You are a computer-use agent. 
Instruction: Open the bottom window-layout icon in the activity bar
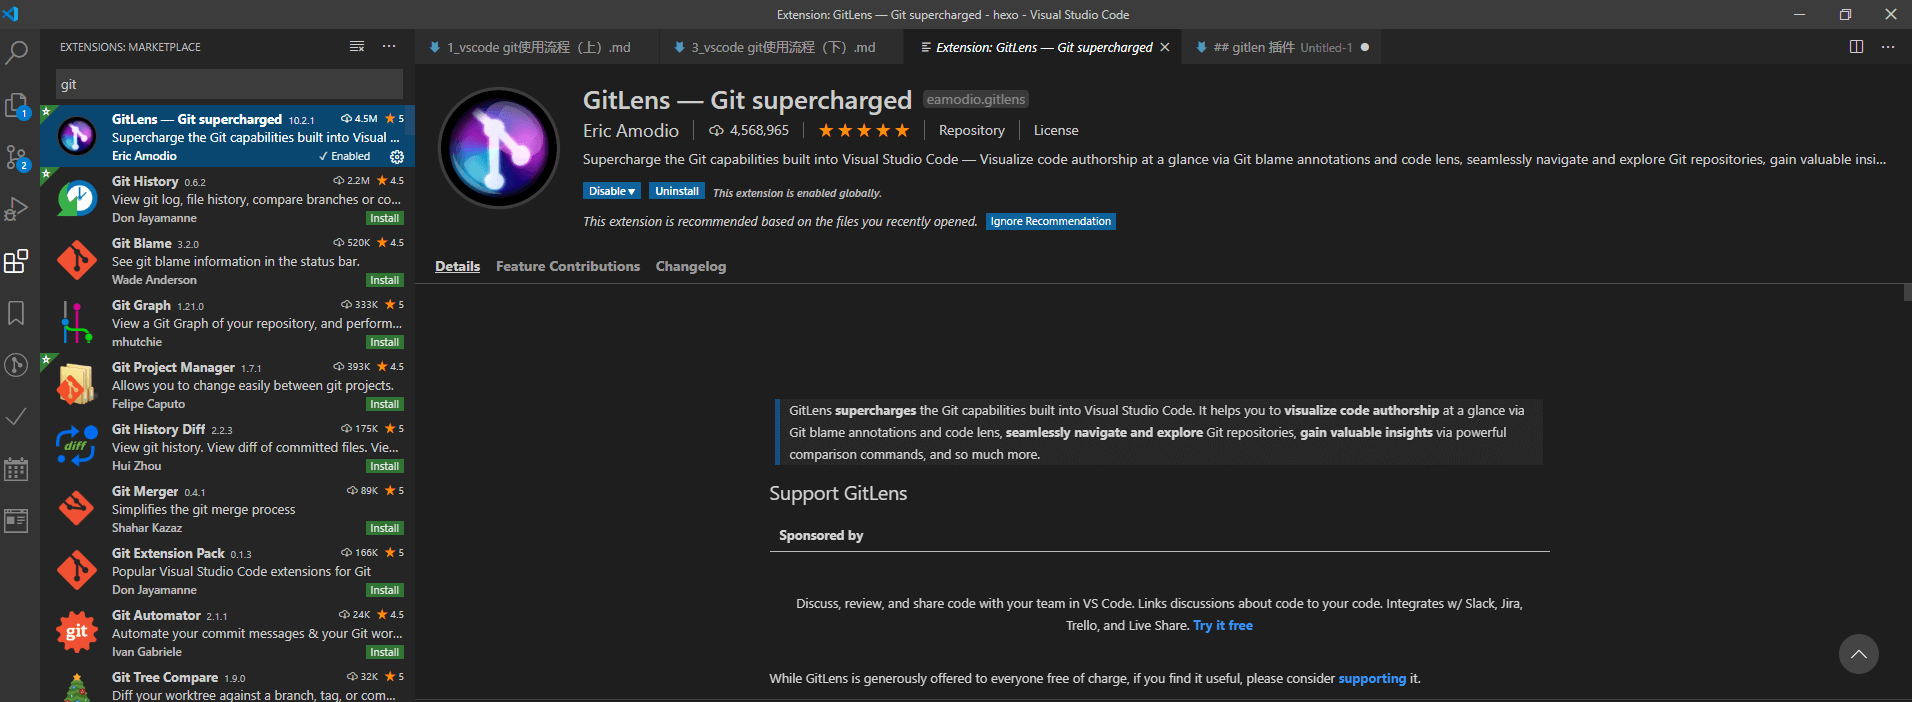[x=16, y=520]
